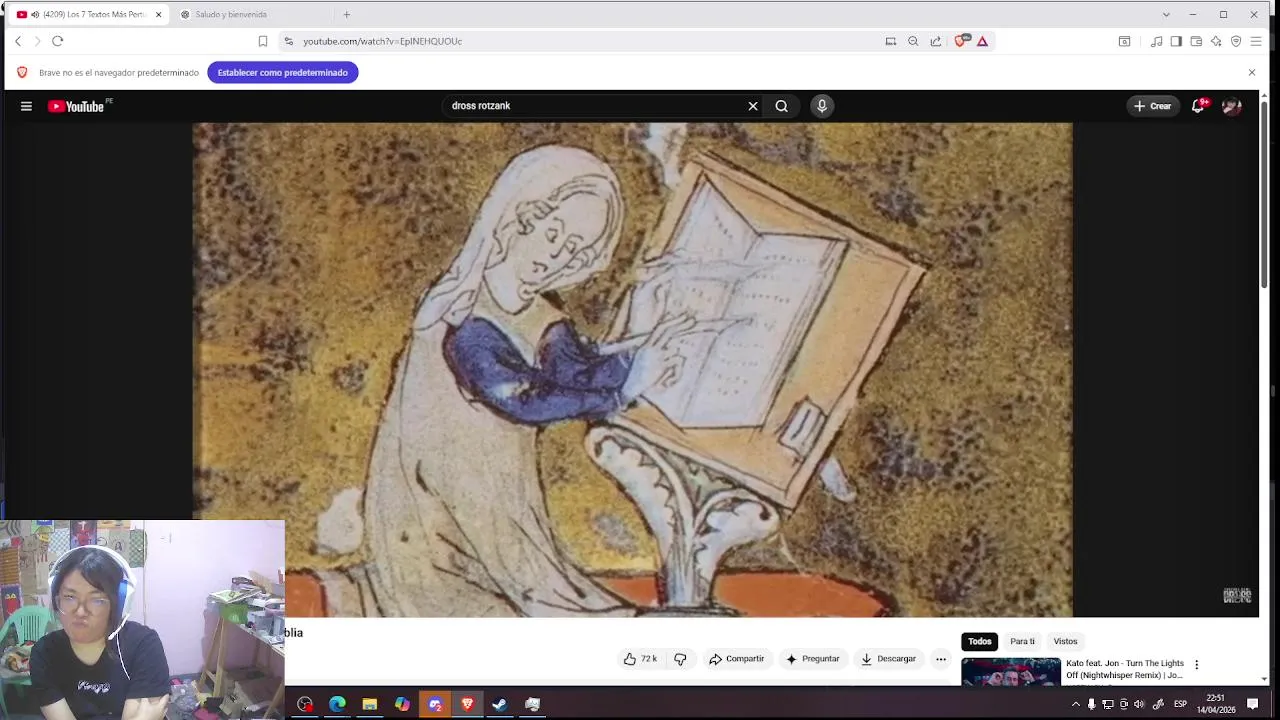The image size is (1280, 720).
Task: Click the Kato feat. Jon video thumbnail
Action: 1010,671
